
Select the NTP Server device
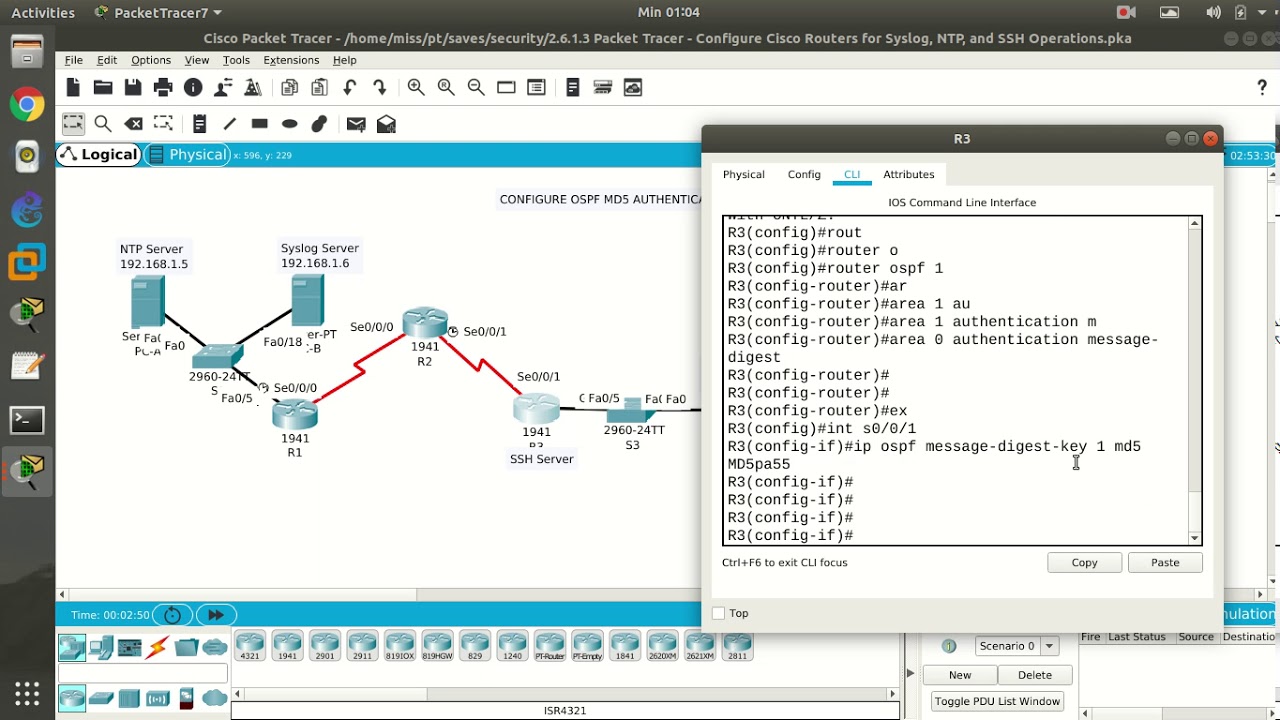tap(148, 302)
